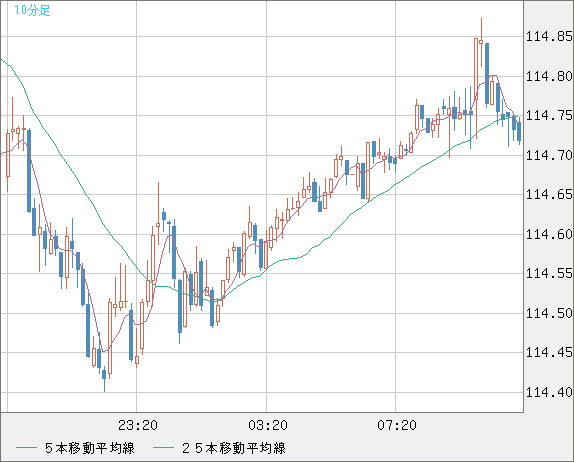574x462 pixels.
Task: Click the 114.60 price axis label
Action: (549, 234)
